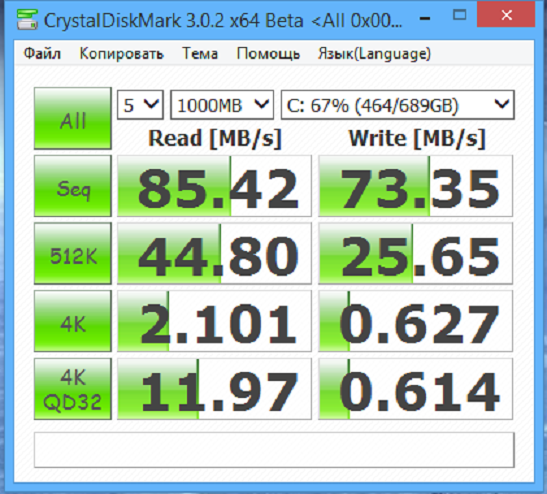Image resolution: width=547 pixels, height=494 pixels.
Task: Click the CrystalDiskMark app icon in title bar
Action: point(27,20)
